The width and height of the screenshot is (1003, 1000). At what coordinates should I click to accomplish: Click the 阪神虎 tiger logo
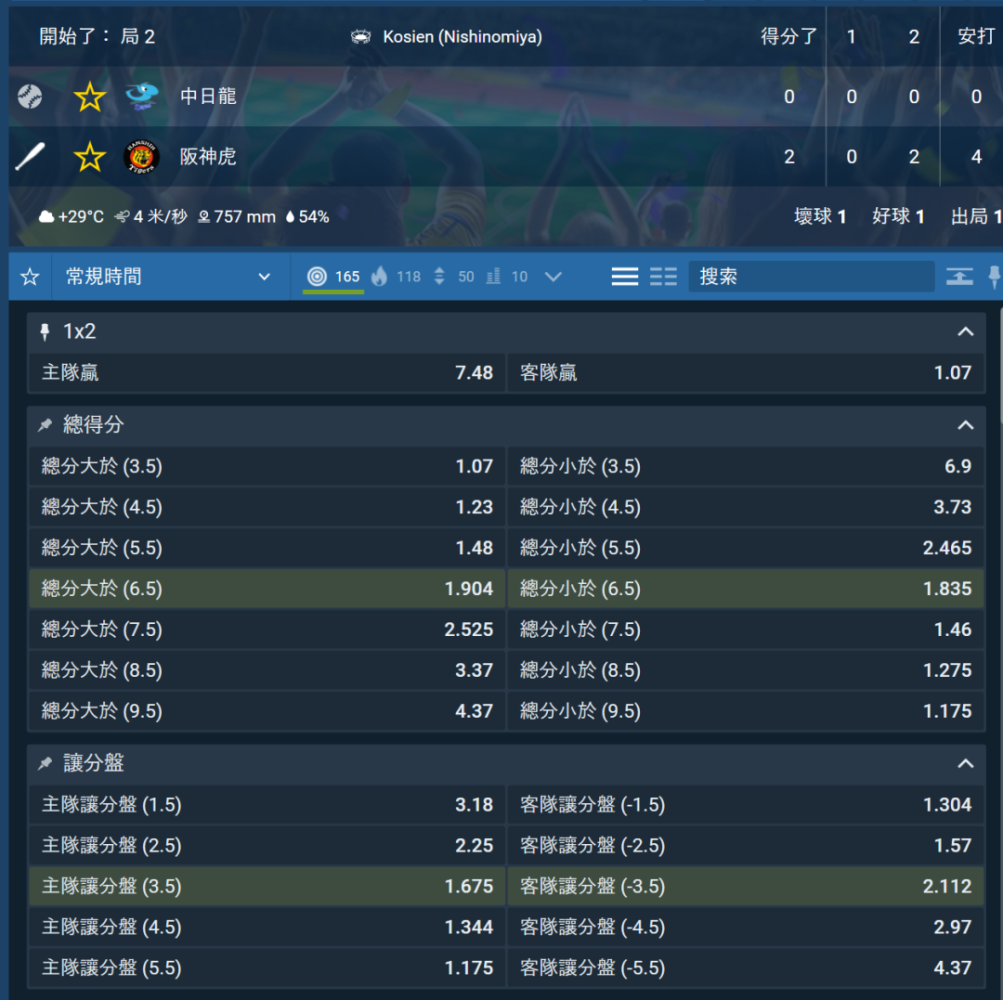[141, 157]
